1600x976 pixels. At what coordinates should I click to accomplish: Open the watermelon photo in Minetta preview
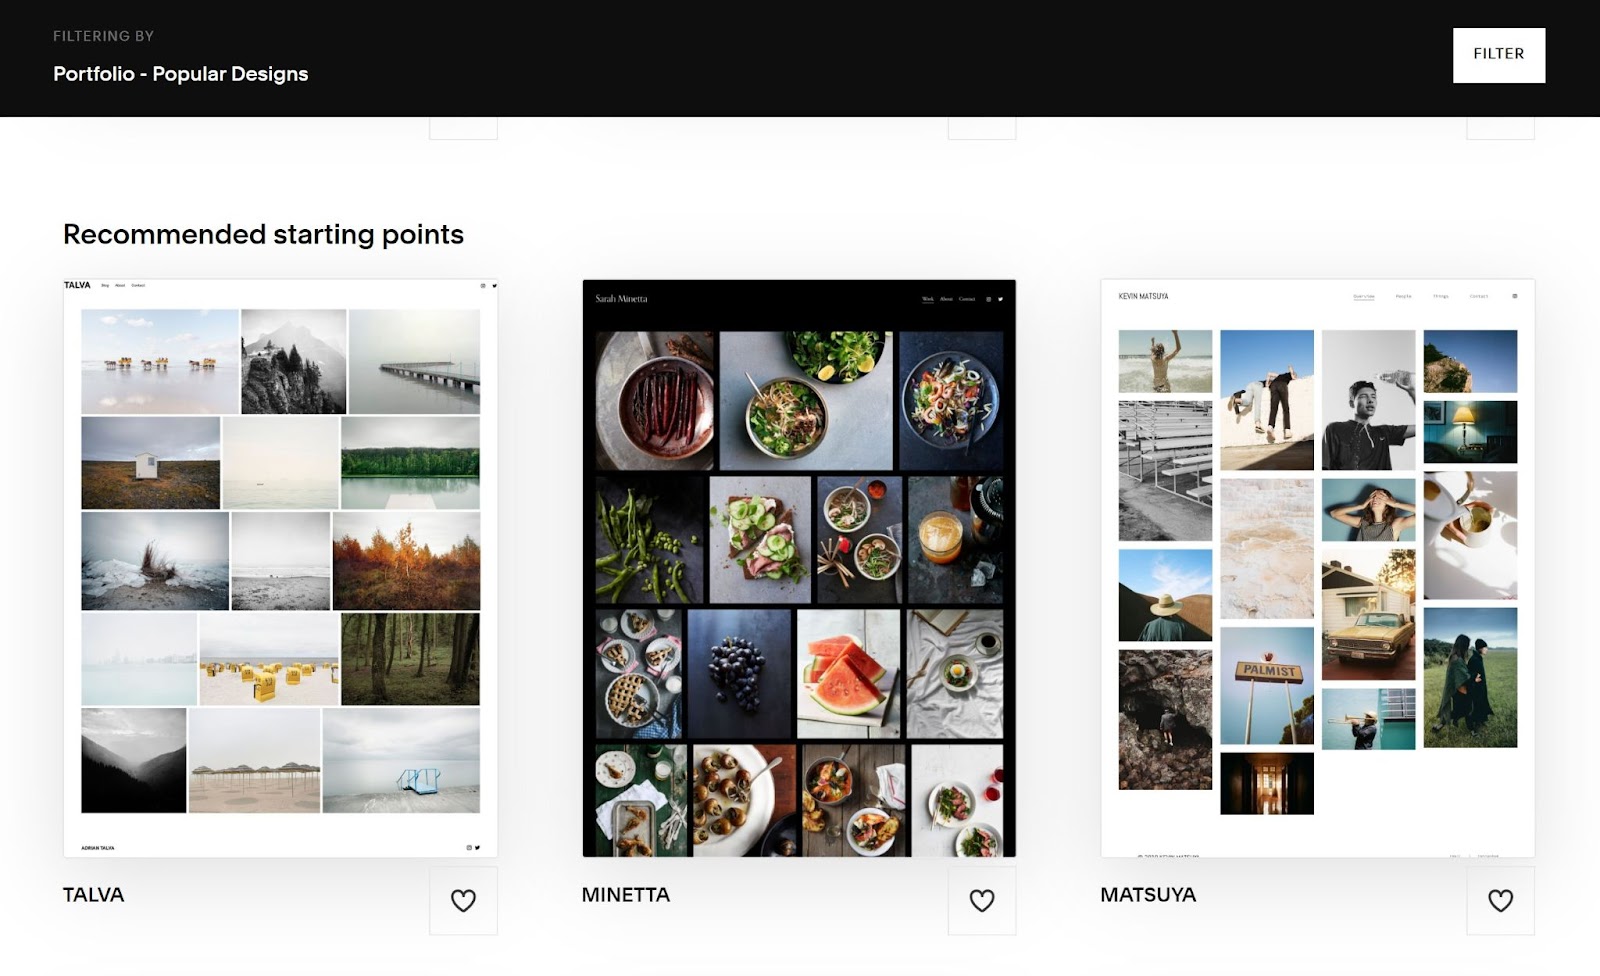tap(849, 673)
